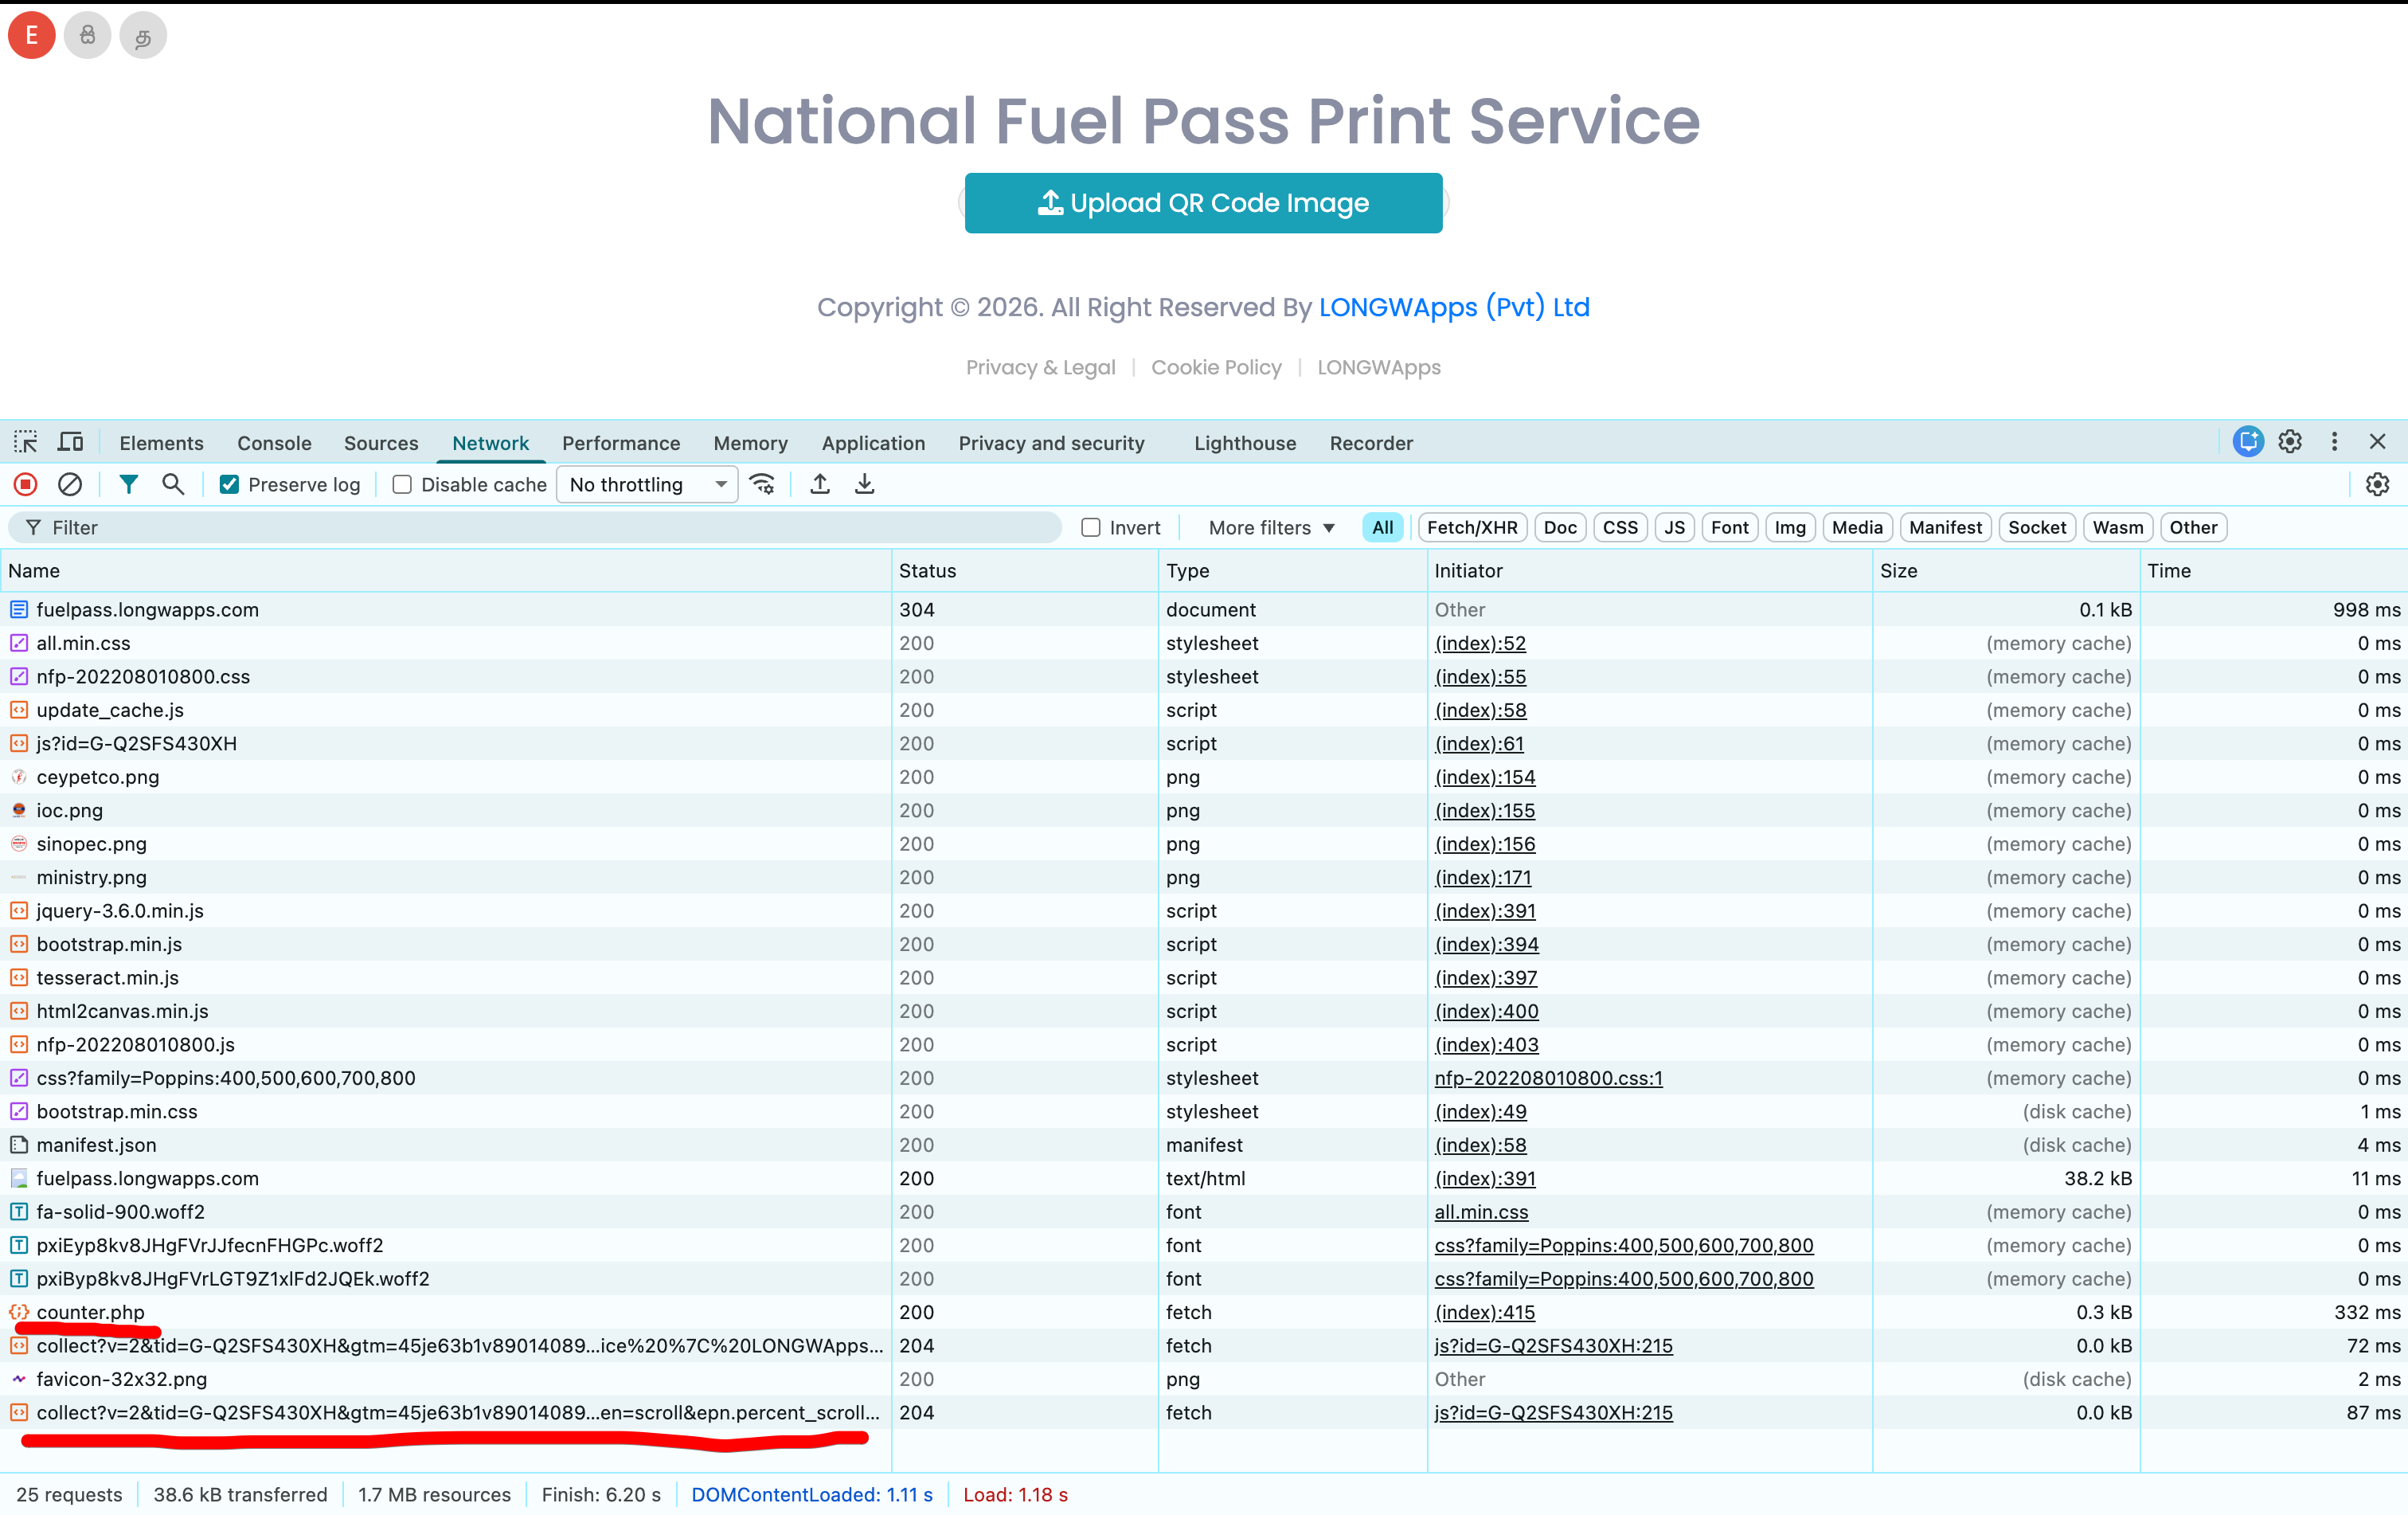Open DevTools three-dot customize menu
Screen dimensions: 2408x1515
tap(2335, 442)
